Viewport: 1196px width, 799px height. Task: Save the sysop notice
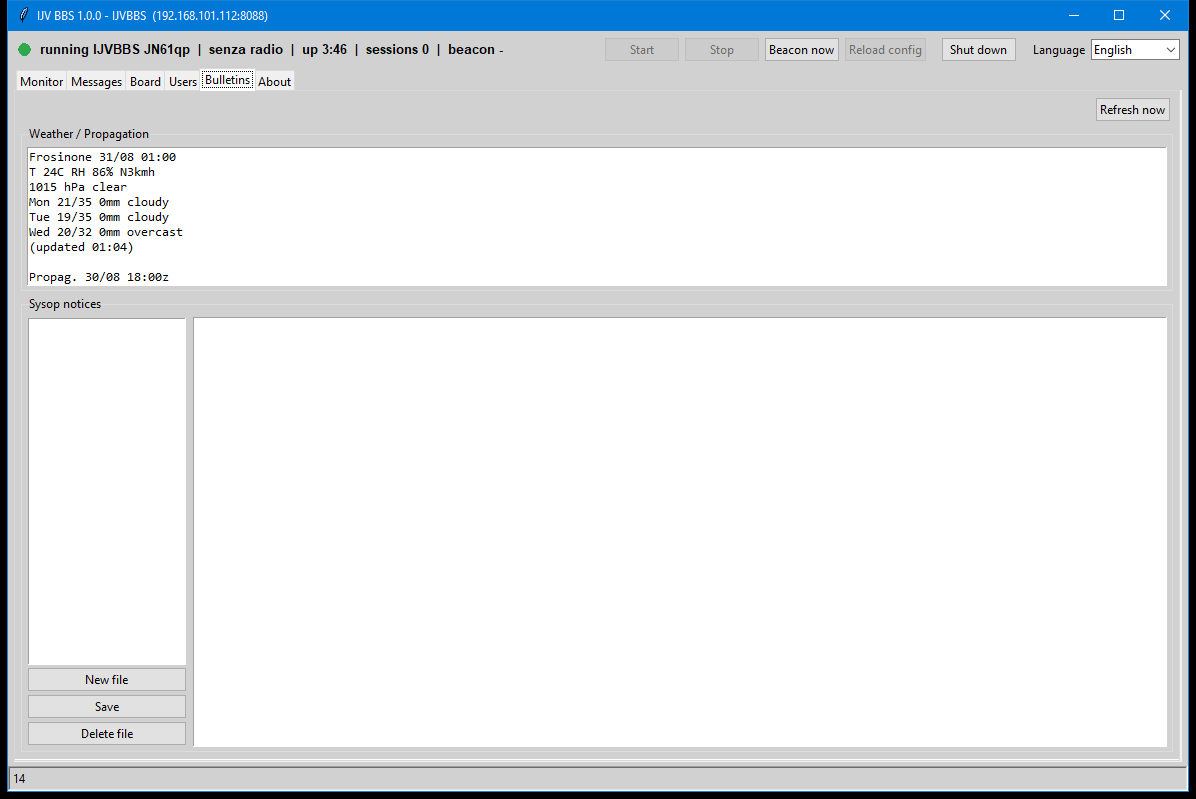point(107,707)
